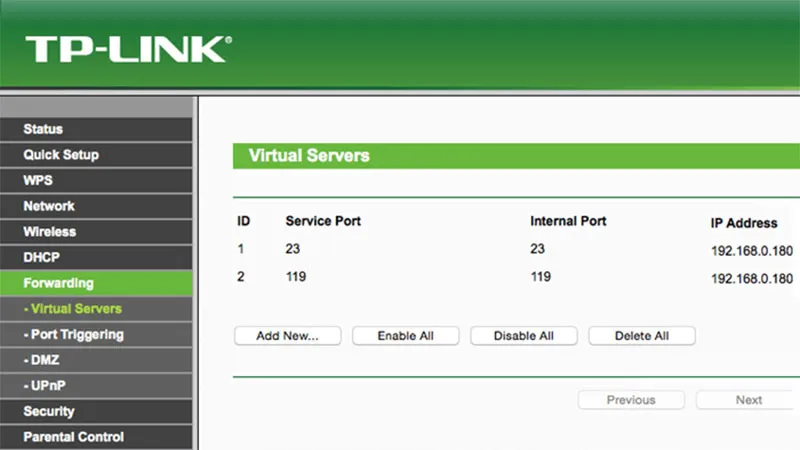
Task: Click the Delete All button
Action: 642,336
